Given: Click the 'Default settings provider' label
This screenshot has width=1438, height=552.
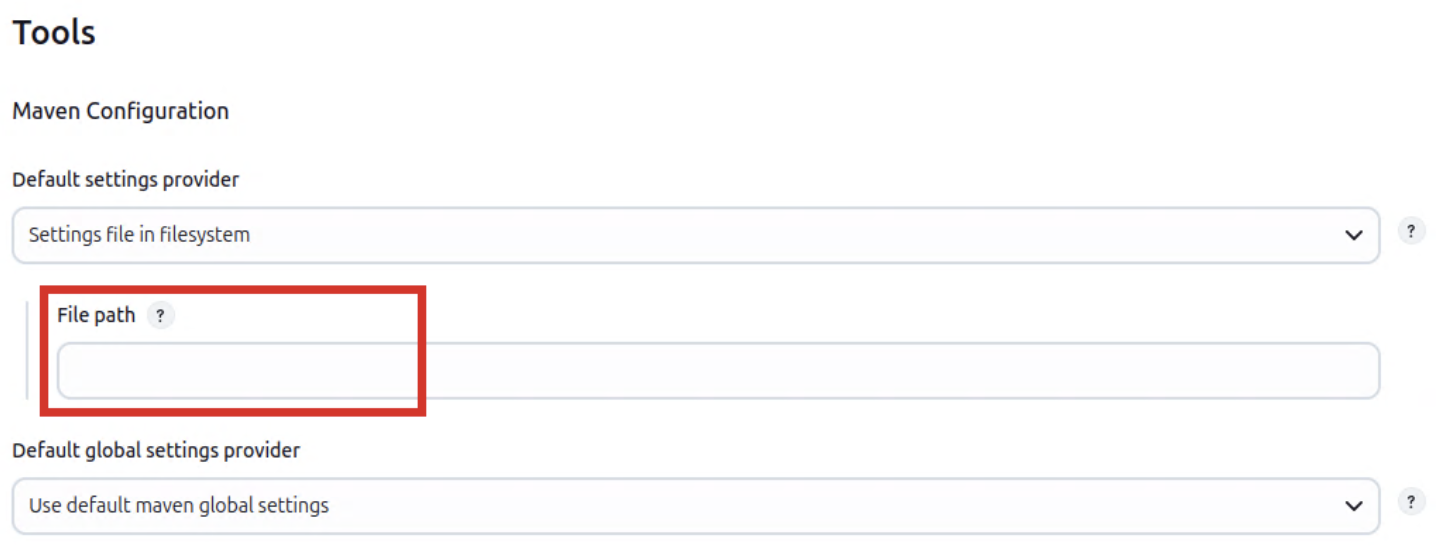Looking at the screenshot, I should pyautogui.click(x=125, y=180).
